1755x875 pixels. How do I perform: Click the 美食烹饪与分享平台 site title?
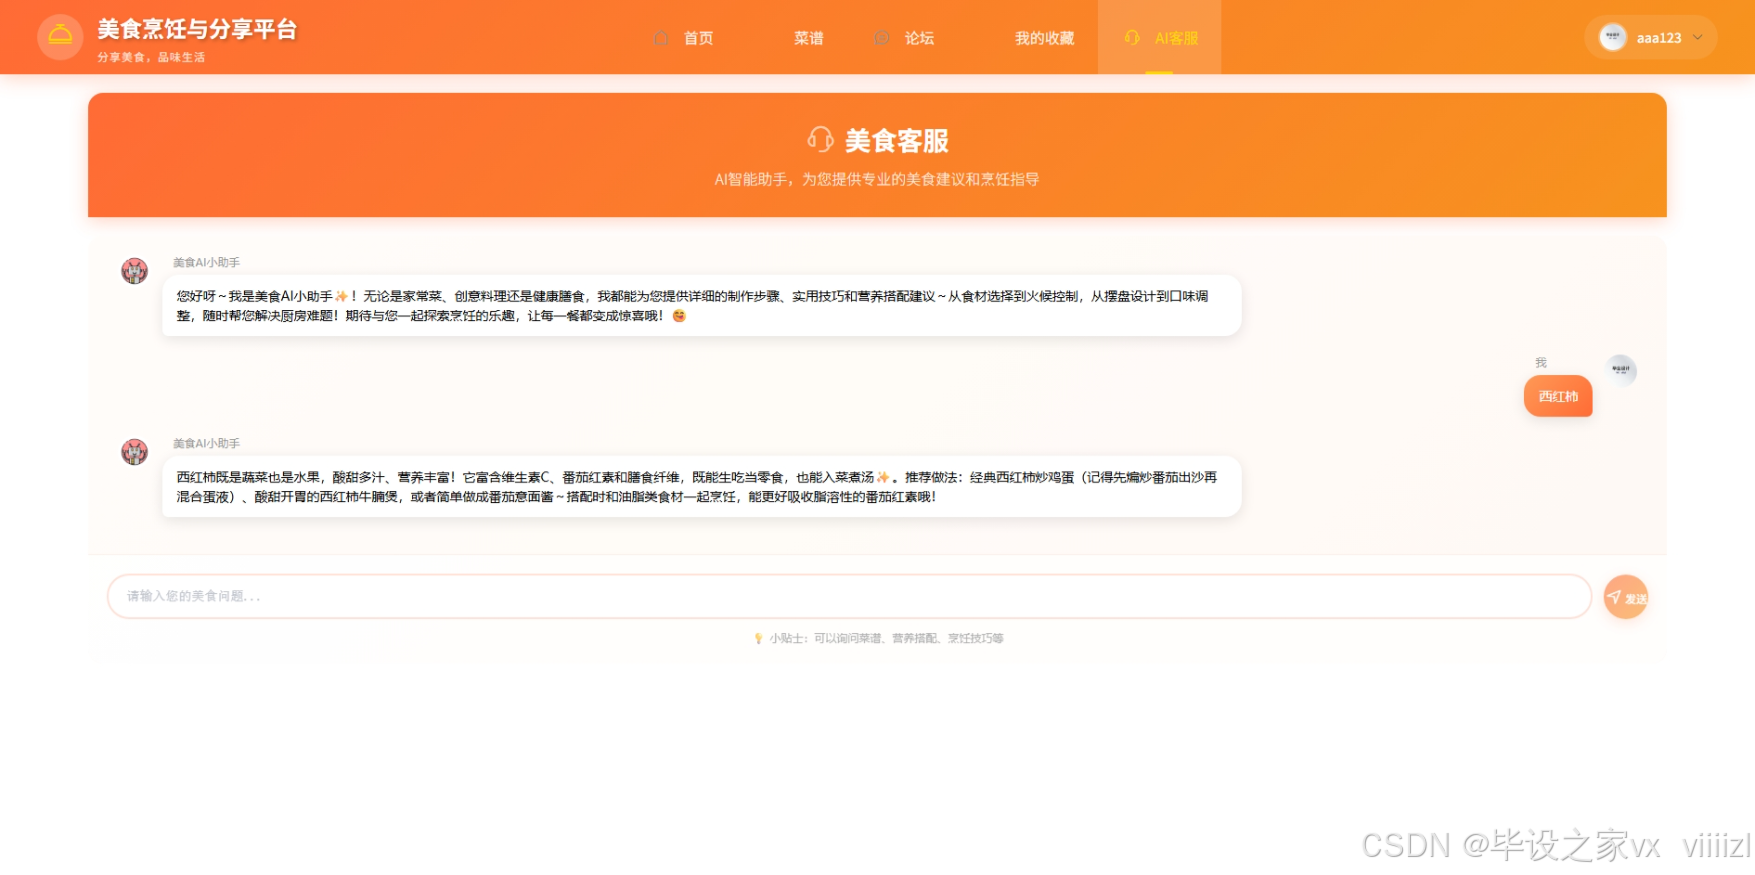(197, 29)
